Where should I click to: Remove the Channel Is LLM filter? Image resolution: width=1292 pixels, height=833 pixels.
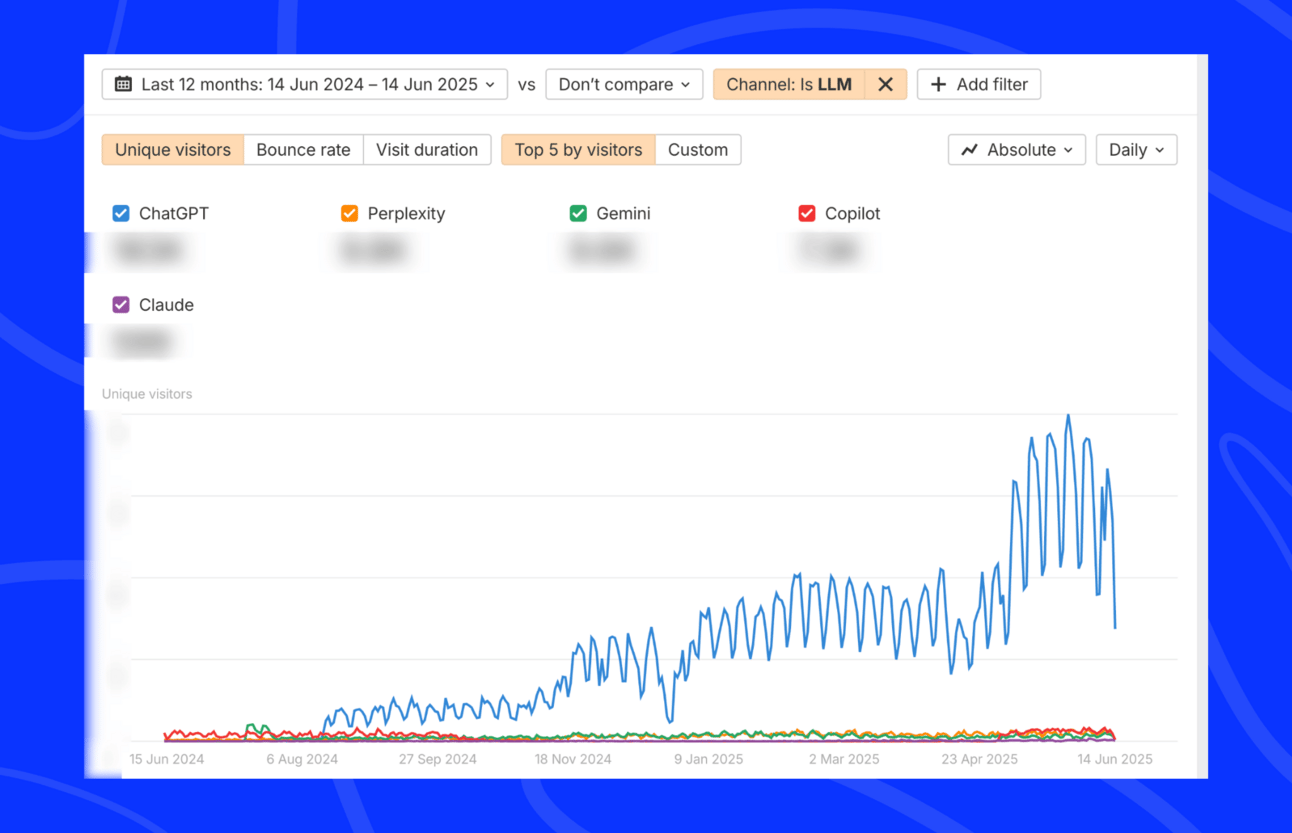pos(885,84)
